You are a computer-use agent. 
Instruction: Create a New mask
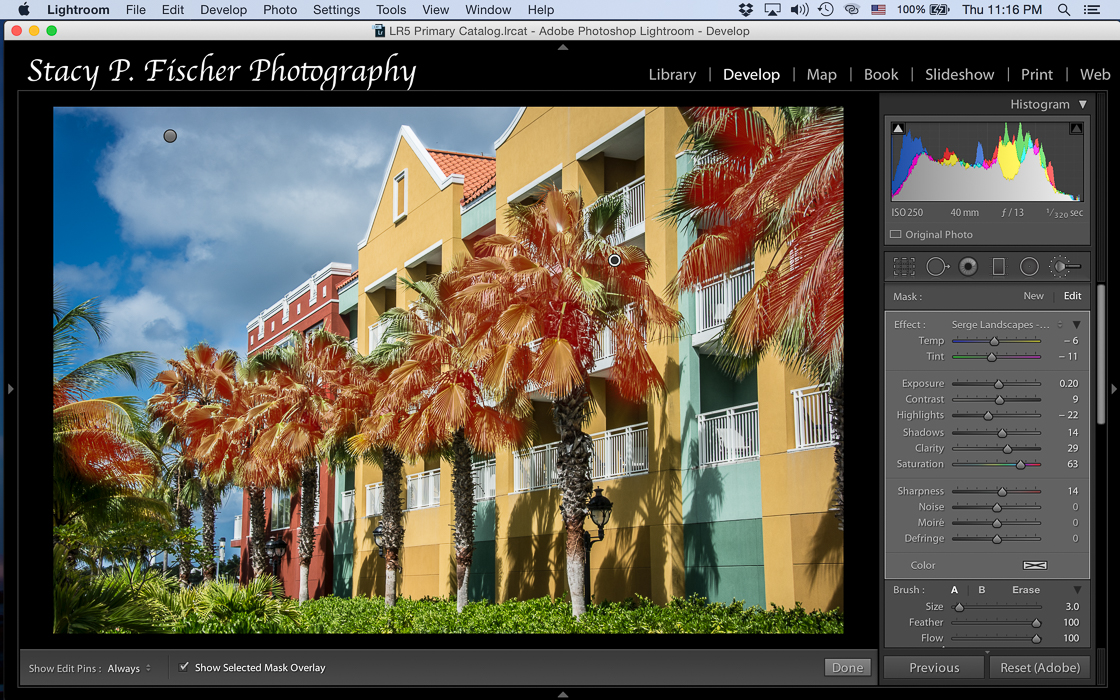(1034, 296)
